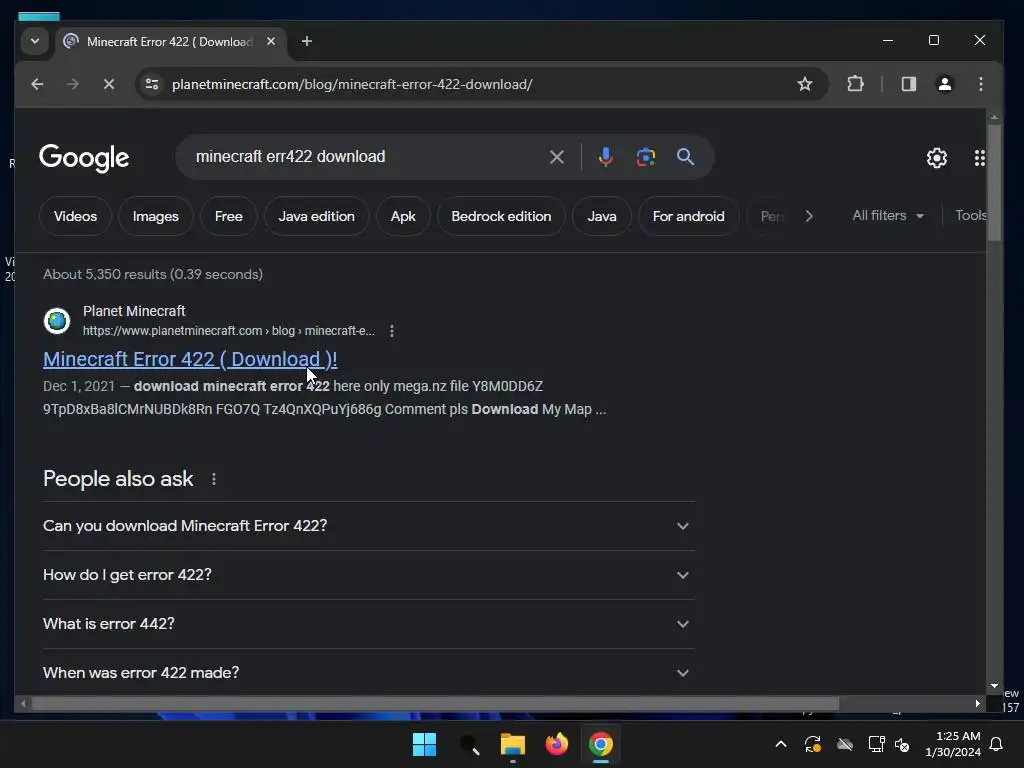Open the Google apps grid
1024x768 pixels.
[x=979, y=157]
